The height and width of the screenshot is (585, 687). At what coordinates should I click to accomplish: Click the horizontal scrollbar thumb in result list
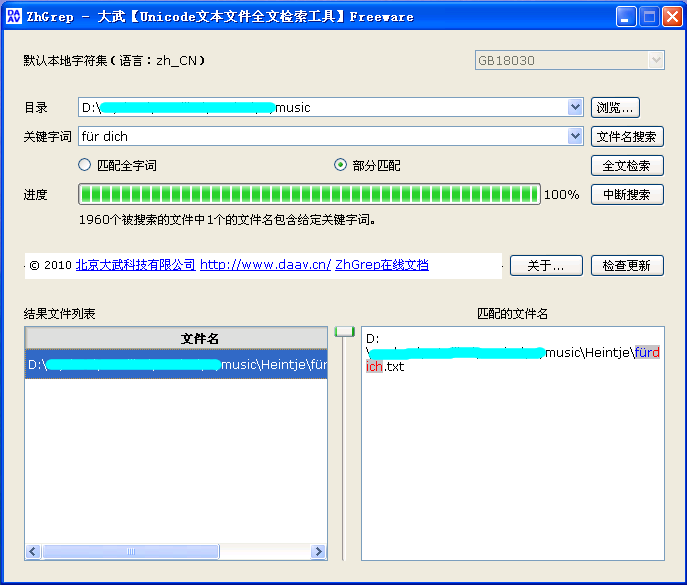pos(131,551)
